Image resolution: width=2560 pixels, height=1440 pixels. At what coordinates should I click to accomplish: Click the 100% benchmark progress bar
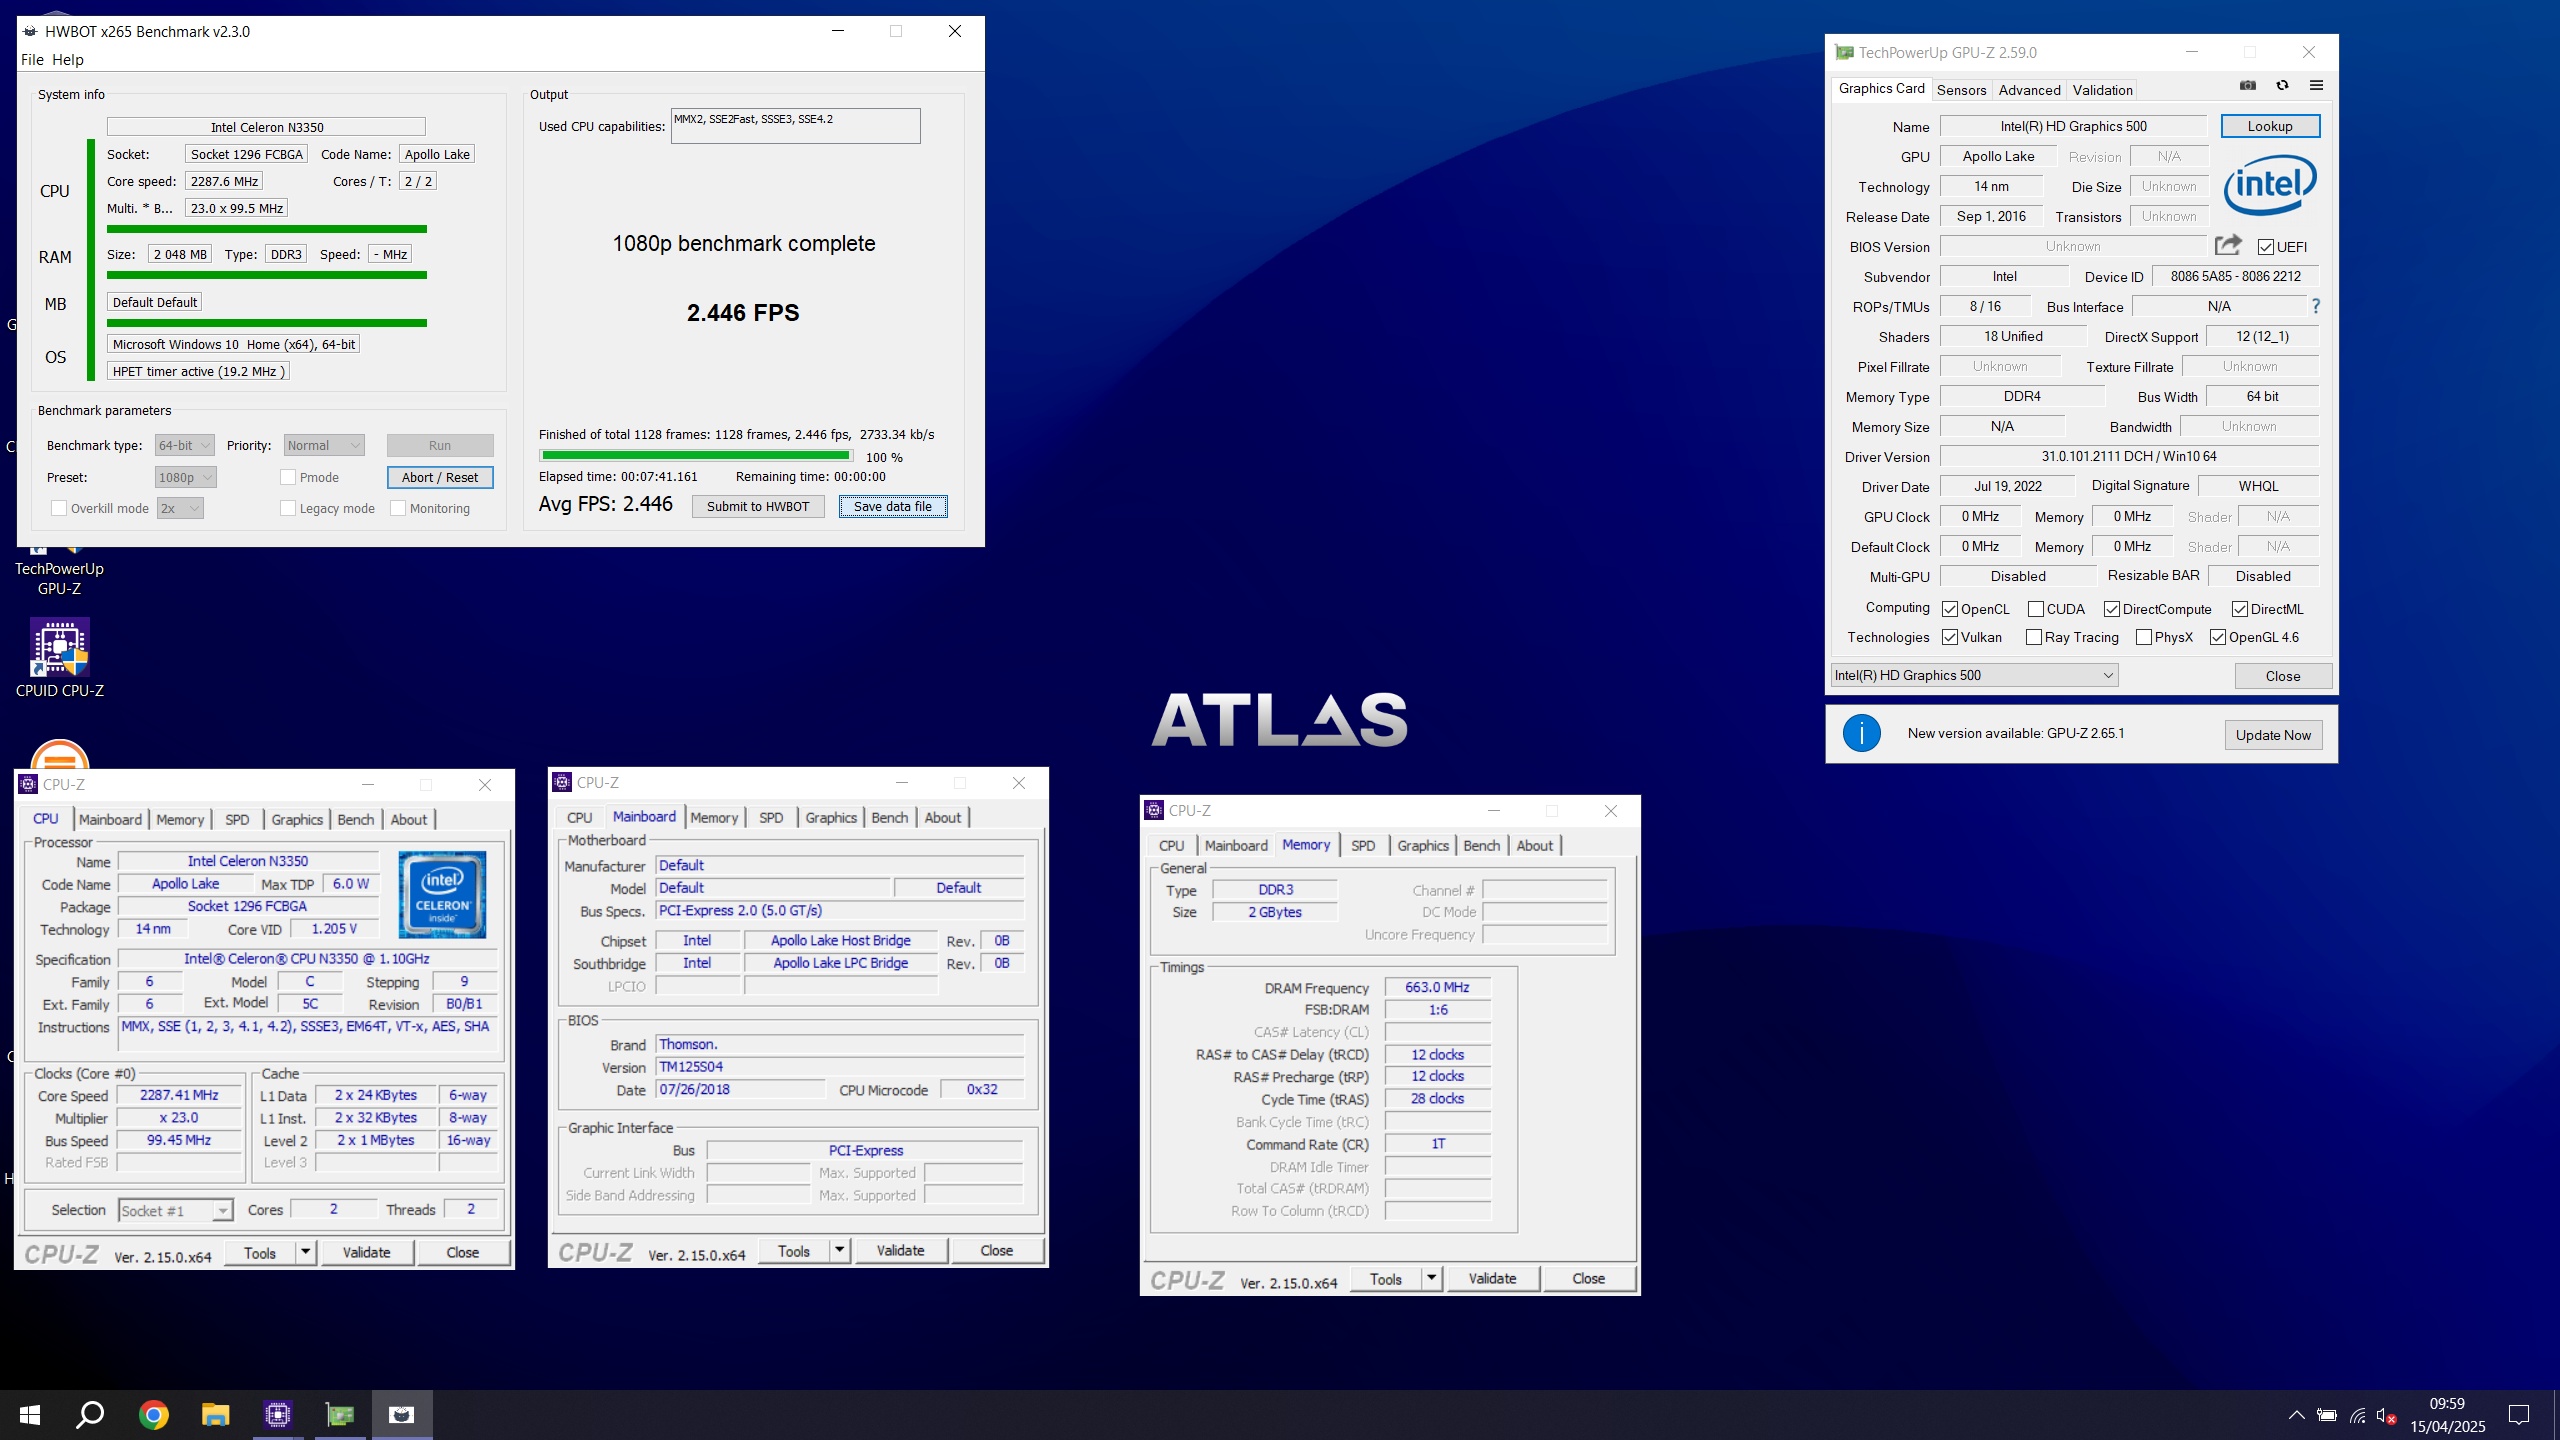tap(696, 456)
